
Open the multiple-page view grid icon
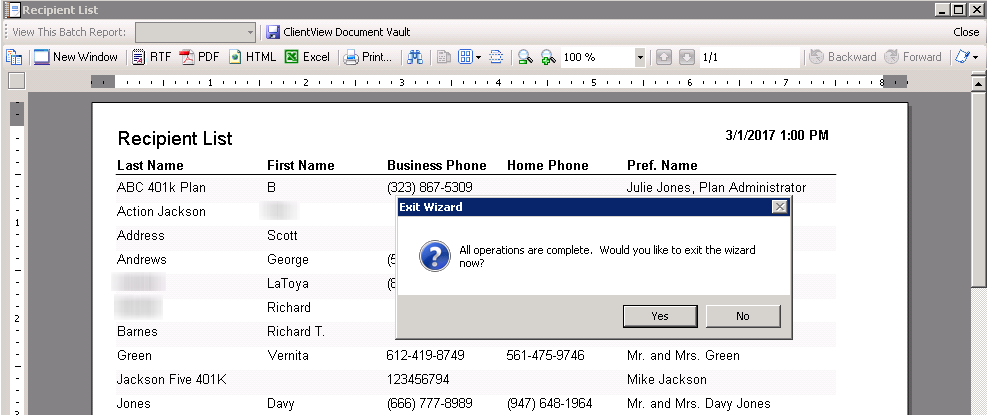[x=465, y=57]
